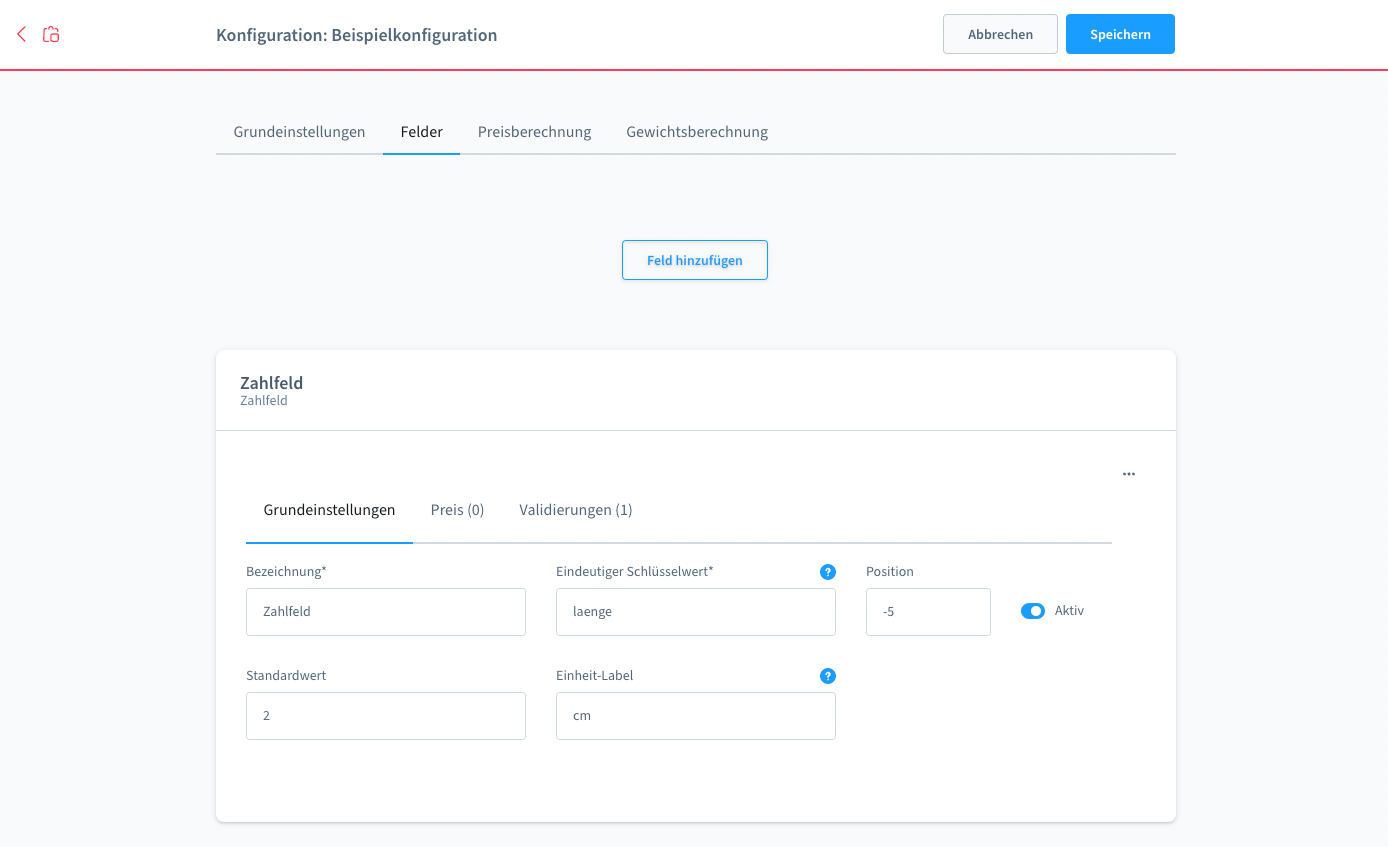This screenshot has width=1388, height=847.
Task: Click the red products module icon
Action: pyautogui.click(x=51, y=35)
